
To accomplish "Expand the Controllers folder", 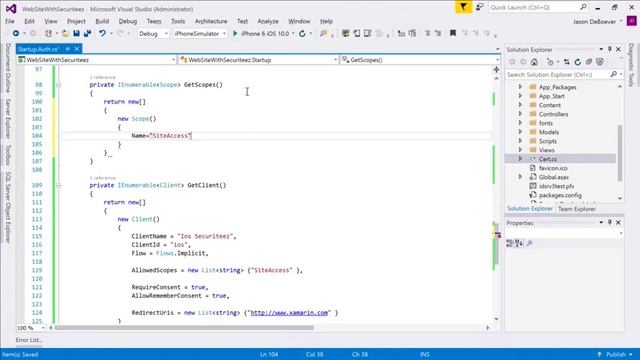I will point(520,113).
